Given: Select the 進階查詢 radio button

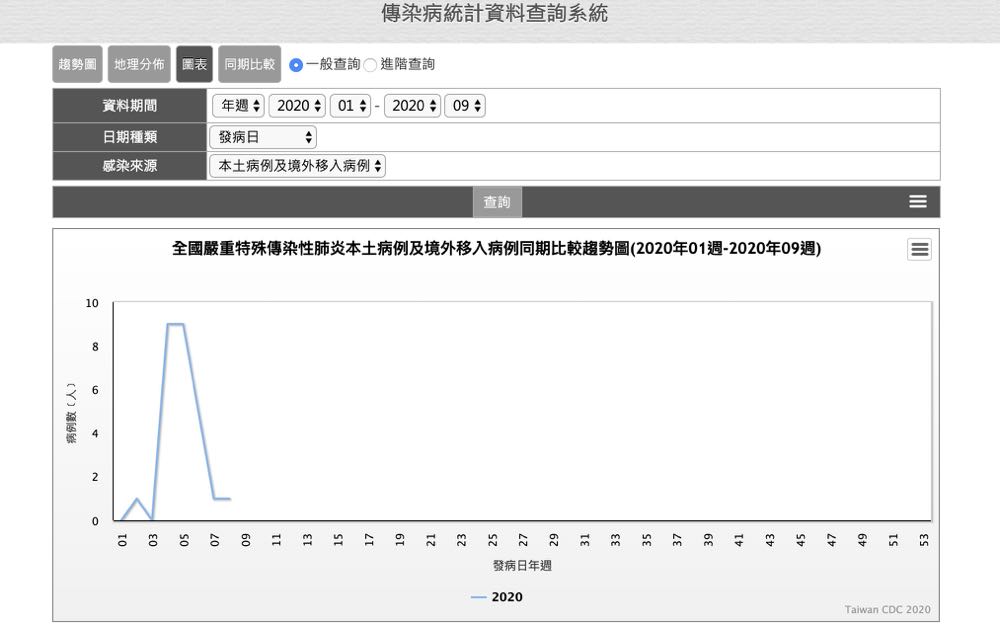Looking at the screenshot, I should click(370, 65).
